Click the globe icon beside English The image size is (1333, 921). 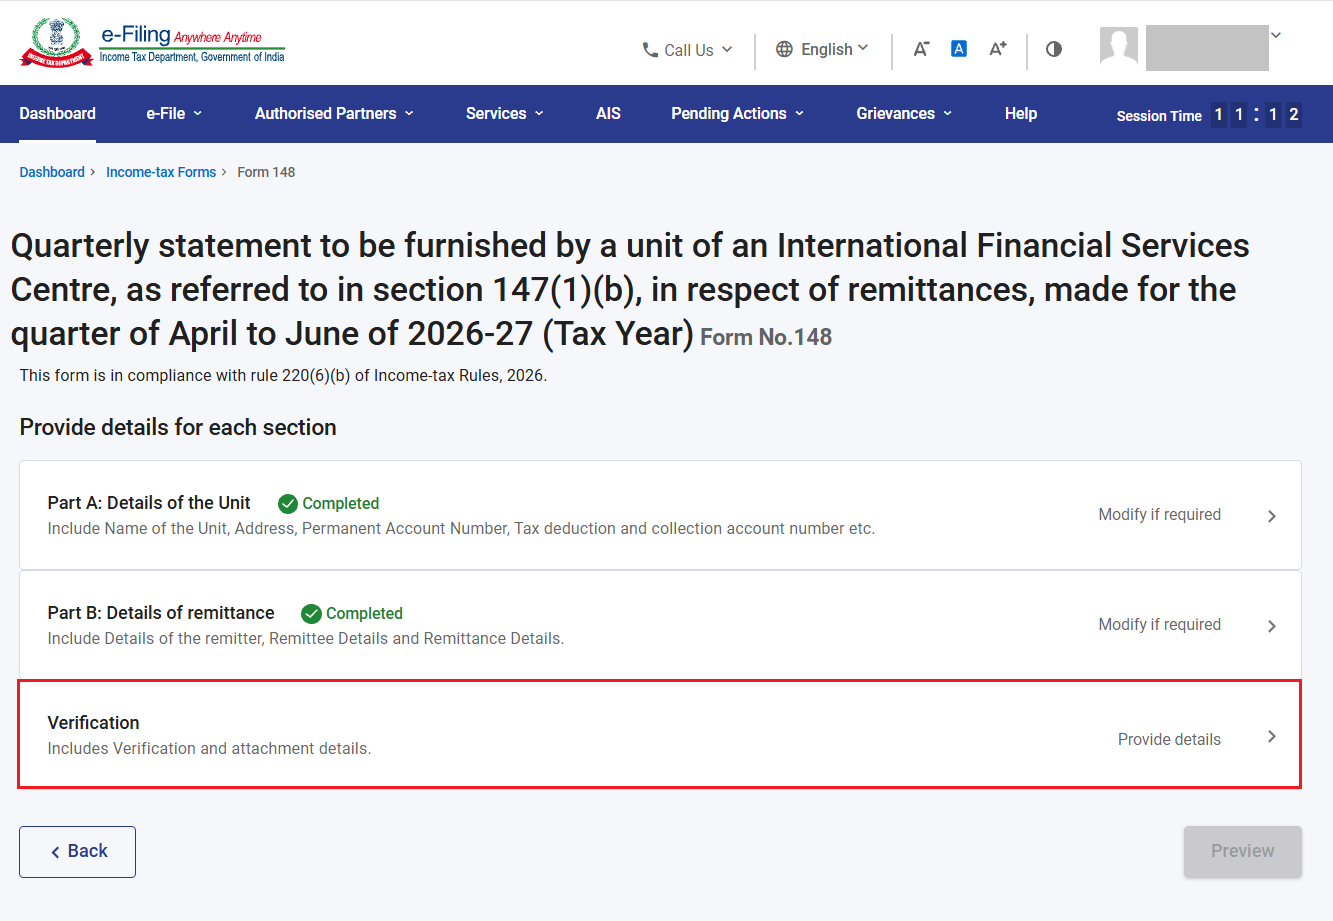click(785, 49)
